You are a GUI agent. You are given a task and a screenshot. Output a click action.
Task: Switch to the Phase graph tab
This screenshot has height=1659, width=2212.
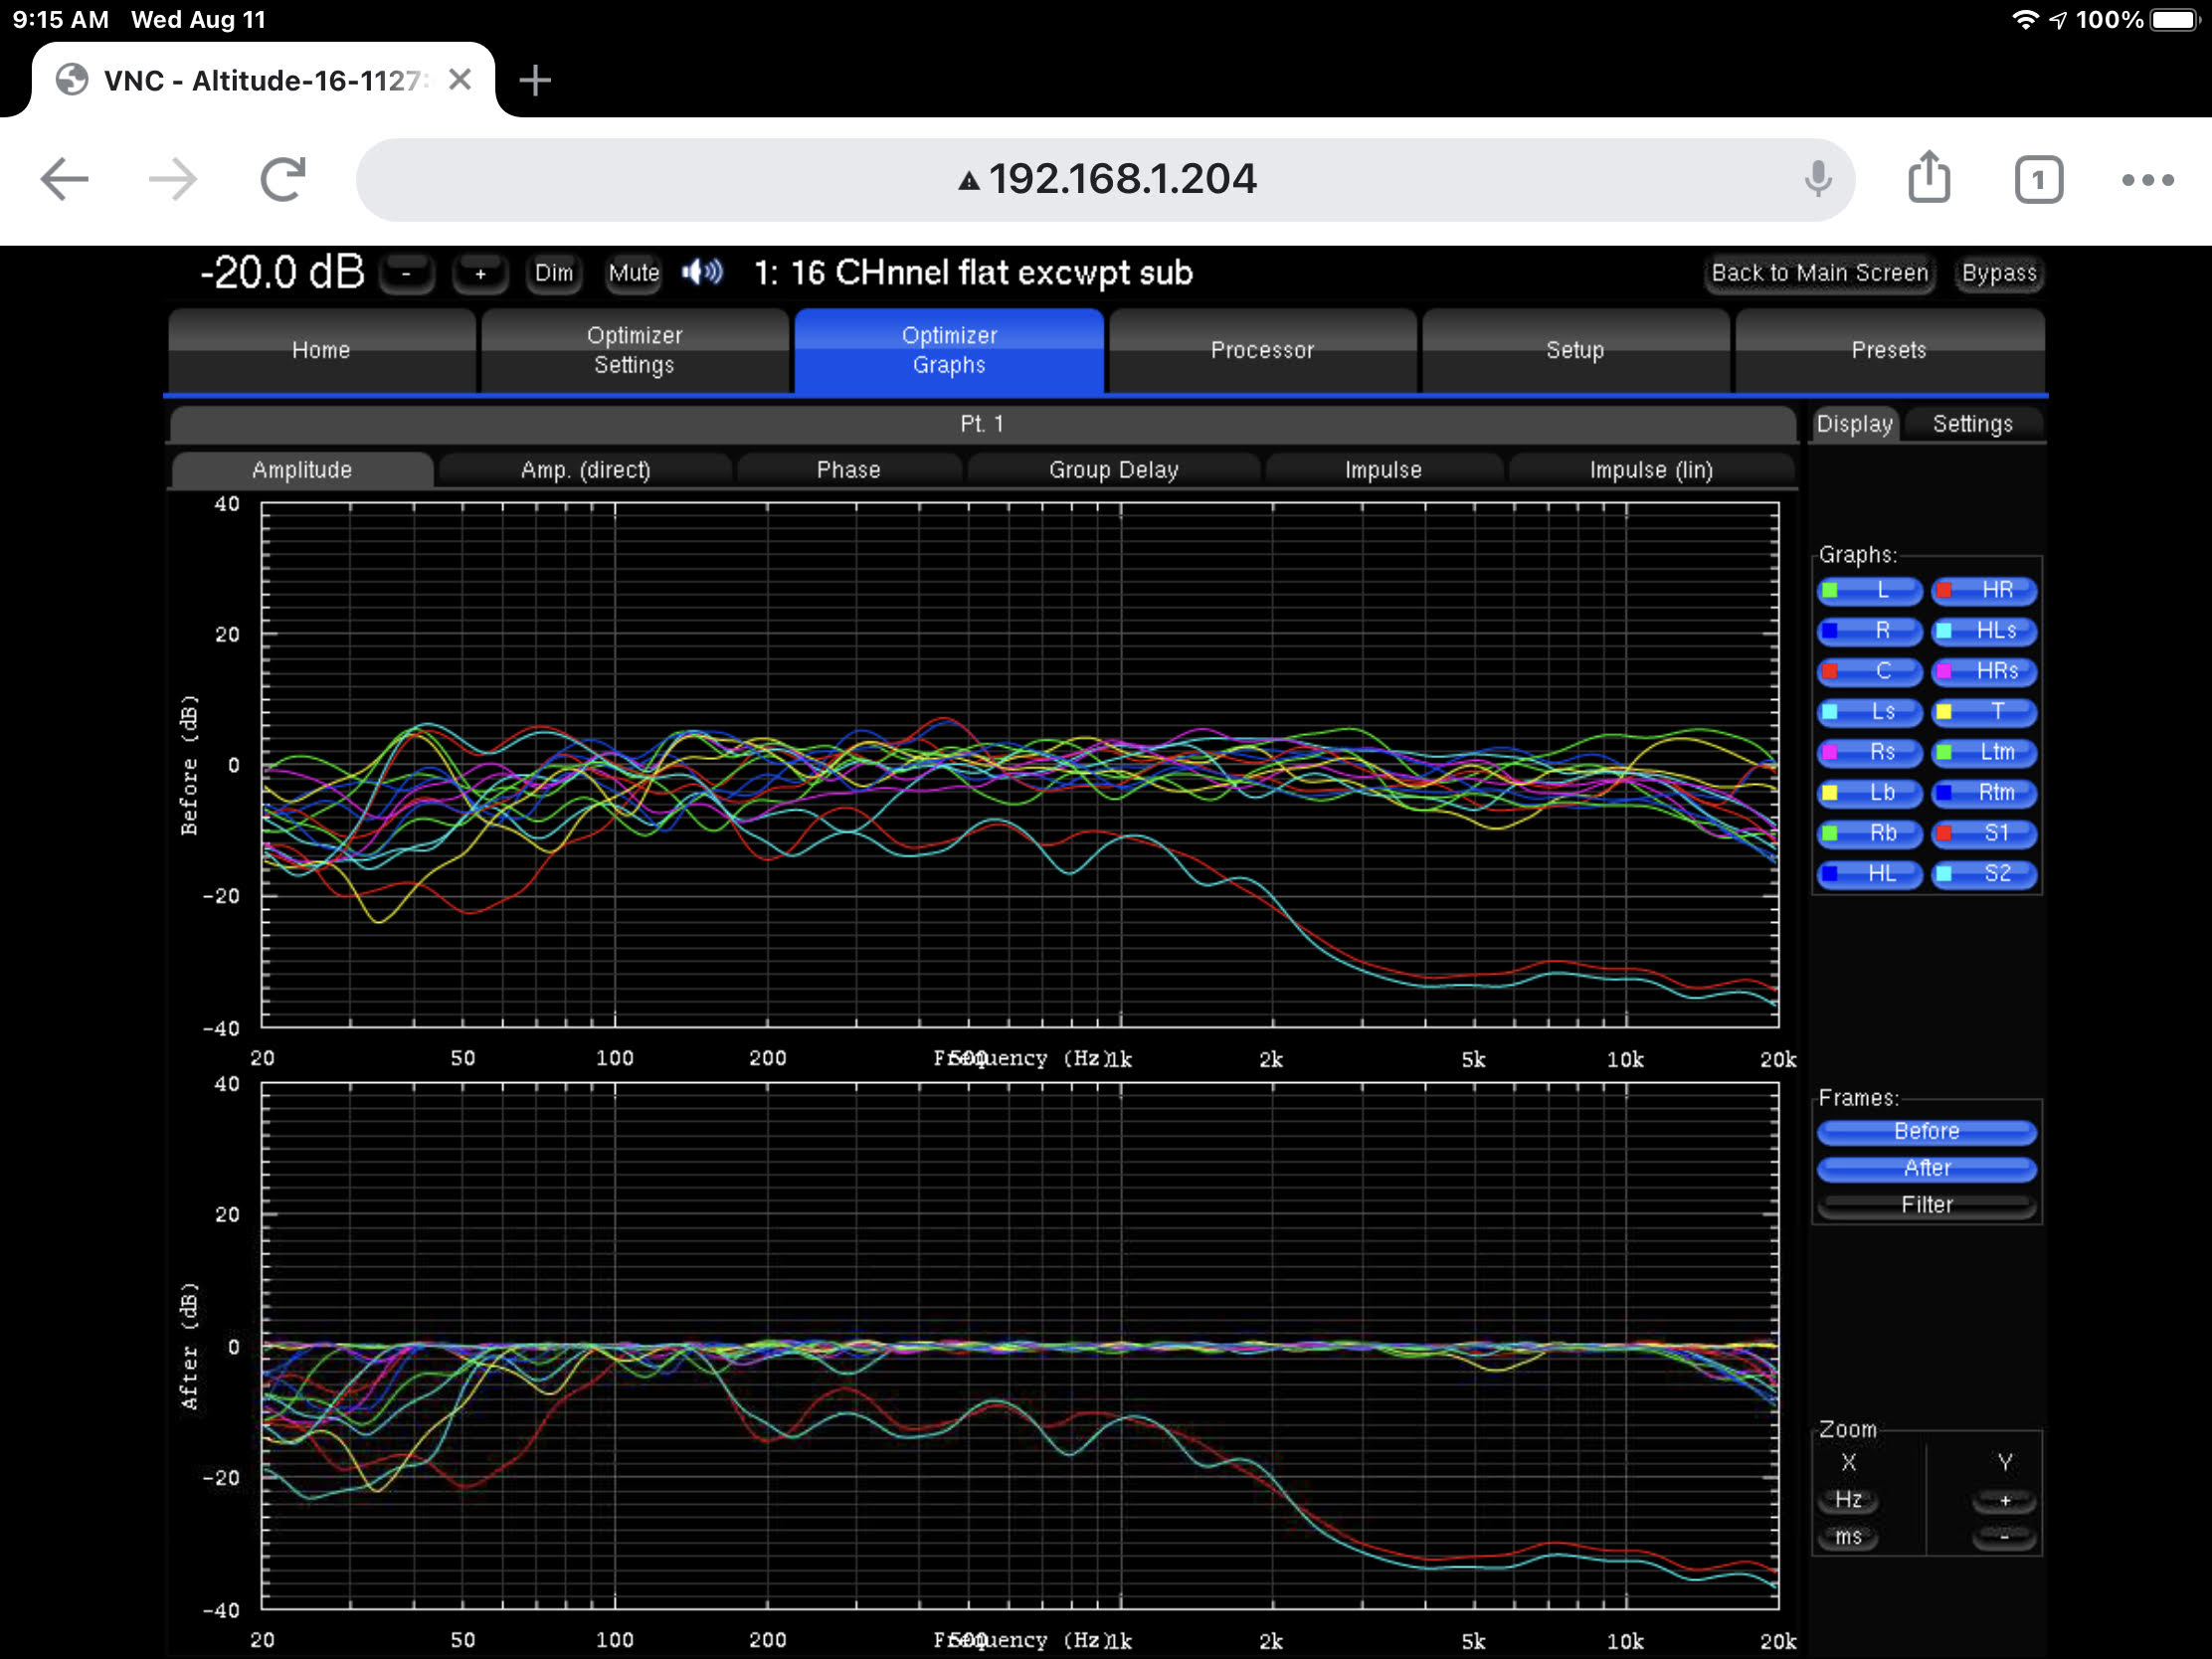click(x=848, y=470)
